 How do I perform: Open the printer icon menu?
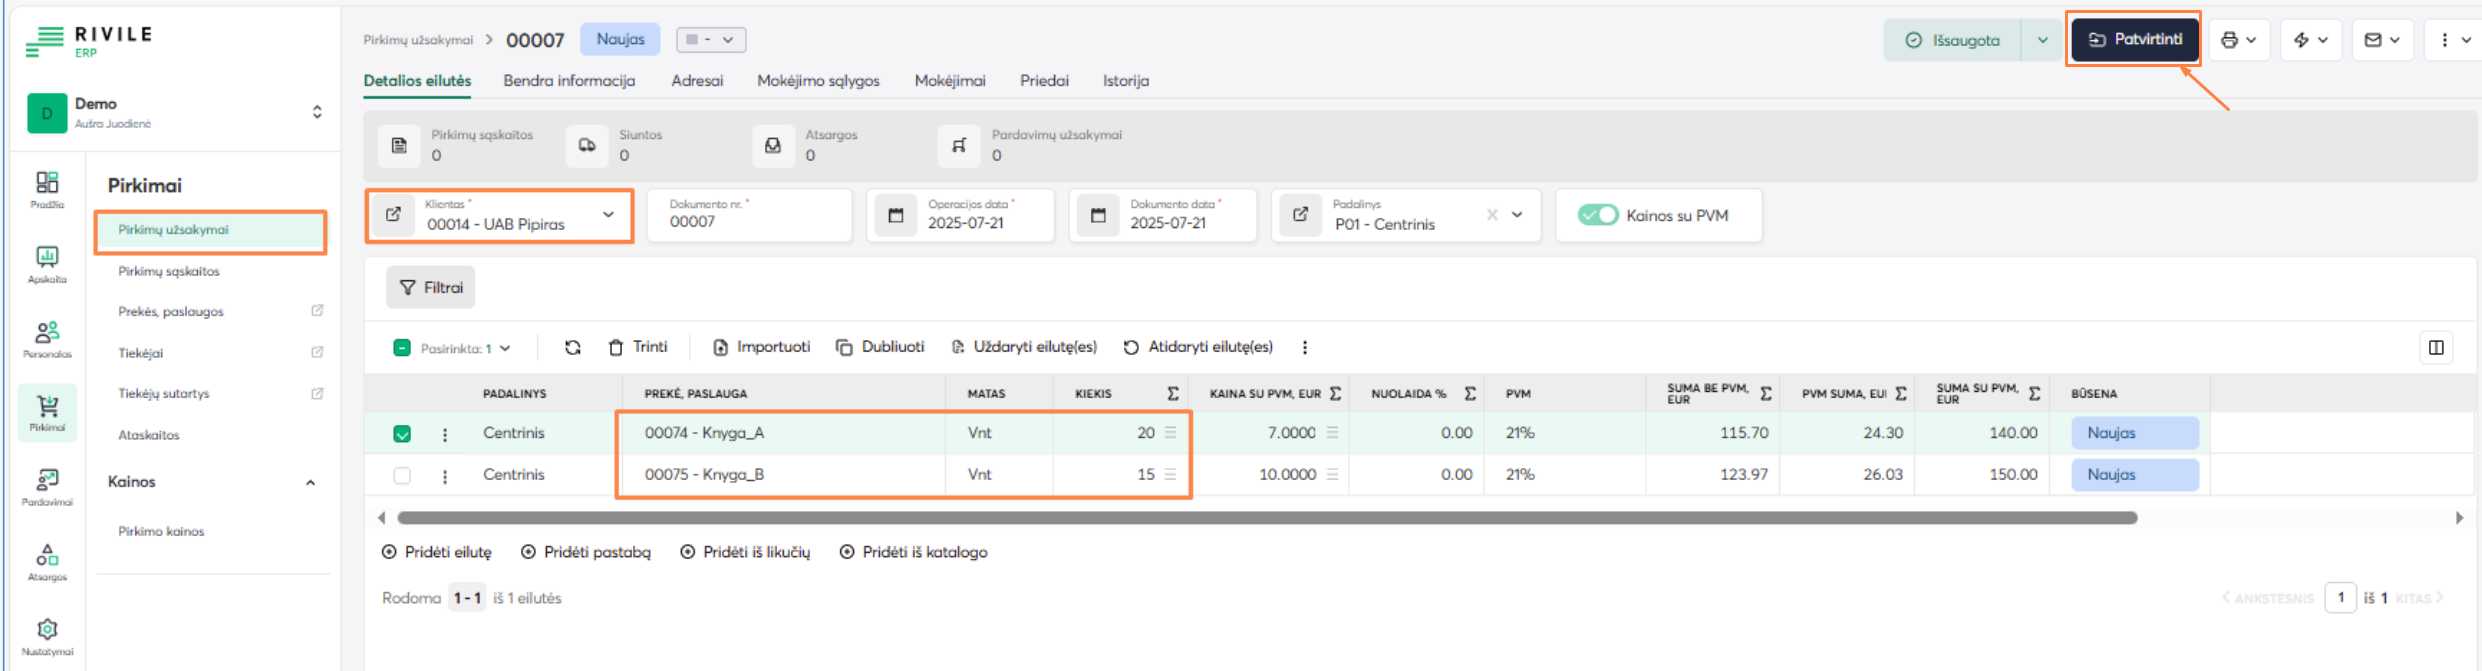point(2238,40)
